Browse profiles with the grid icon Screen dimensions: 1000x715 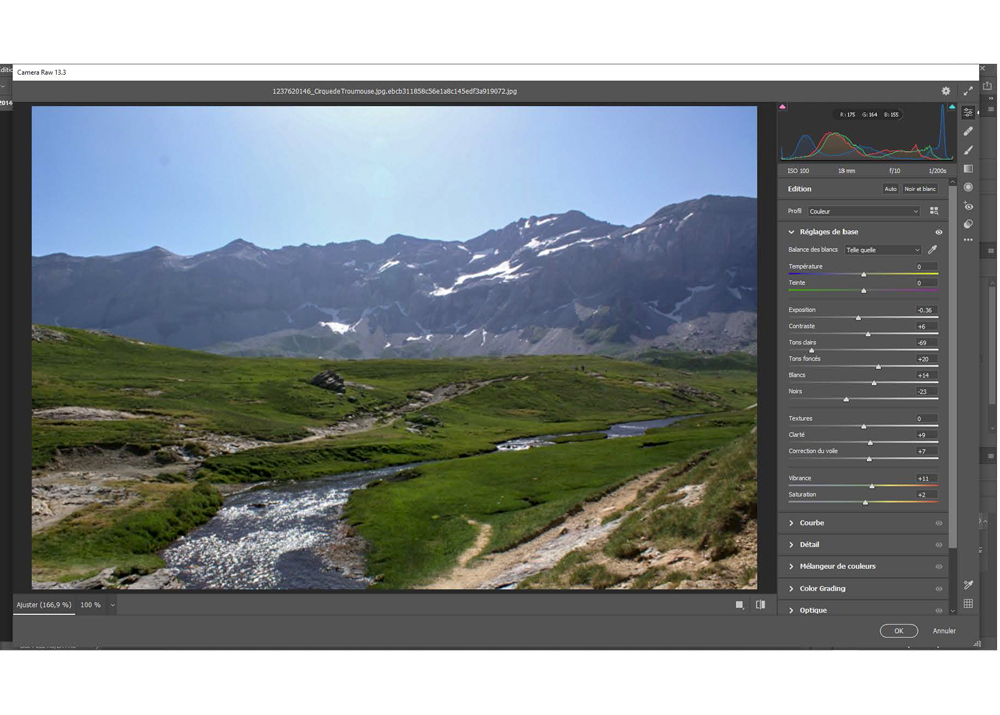pyautogui.click(x=934, y=211)
